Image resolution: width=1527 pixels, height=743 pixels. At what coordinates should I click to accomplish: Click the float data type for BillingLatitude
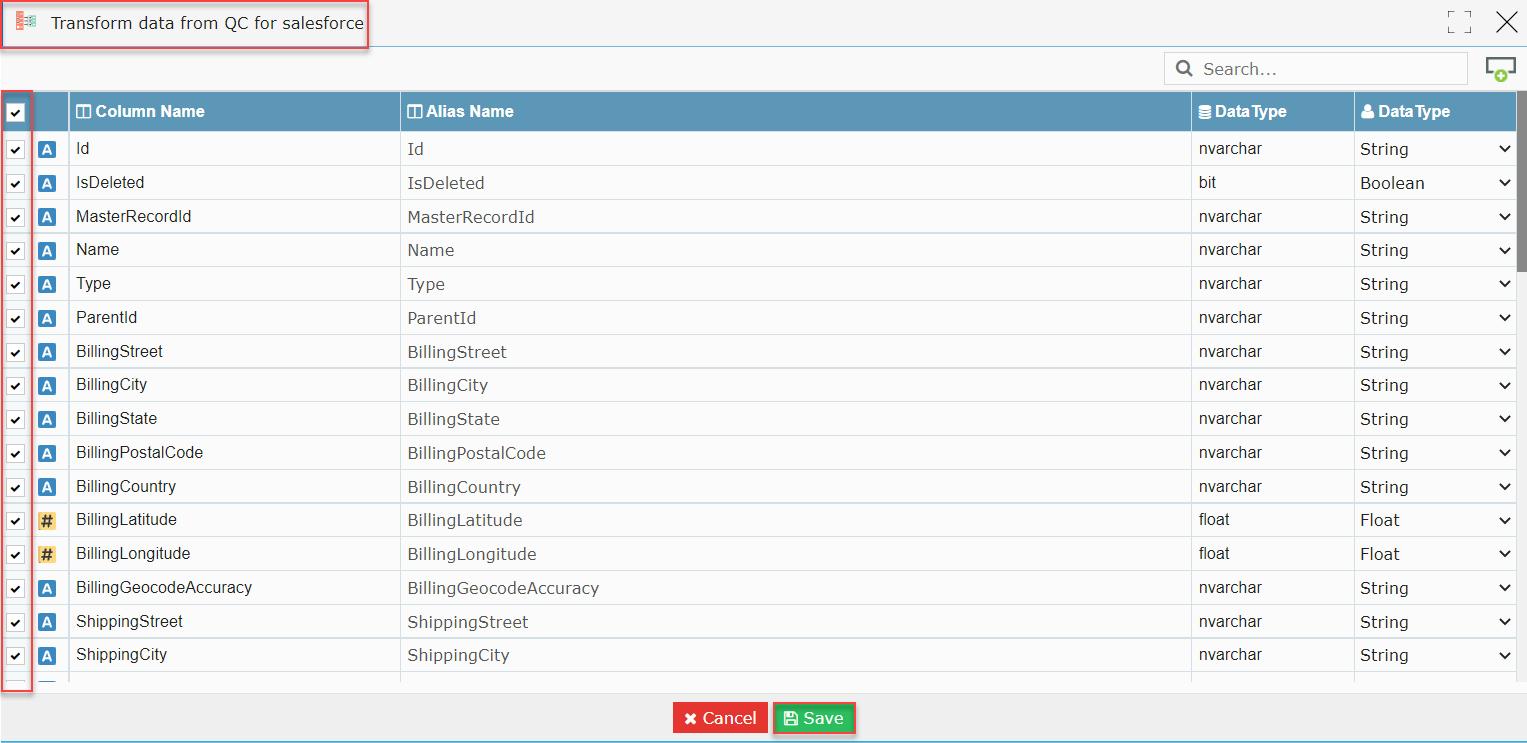(x=1272, y=520)
